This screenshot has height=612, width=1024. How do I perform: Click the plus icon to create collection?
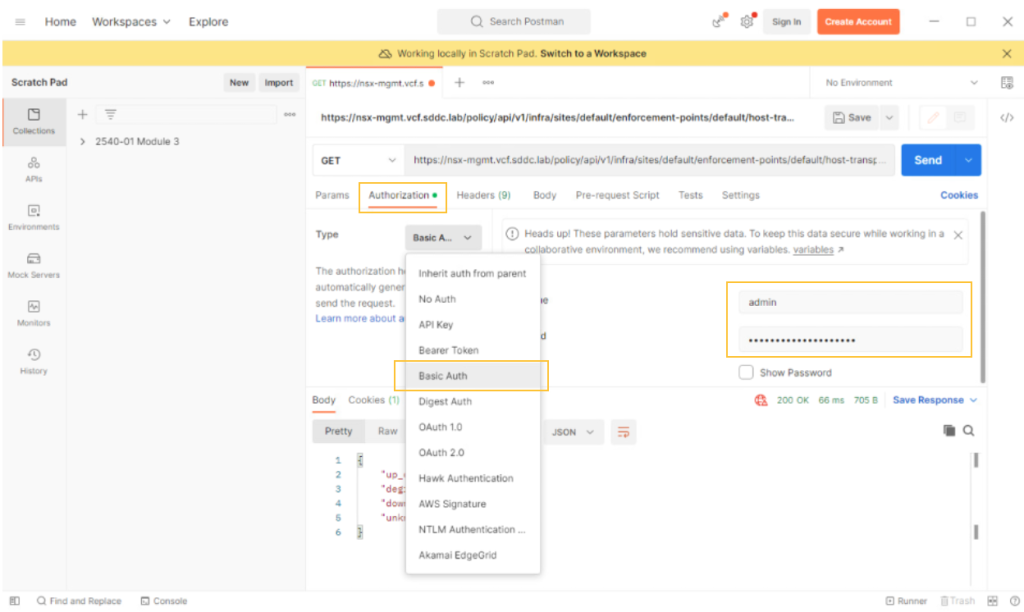(x=82, y=114)
